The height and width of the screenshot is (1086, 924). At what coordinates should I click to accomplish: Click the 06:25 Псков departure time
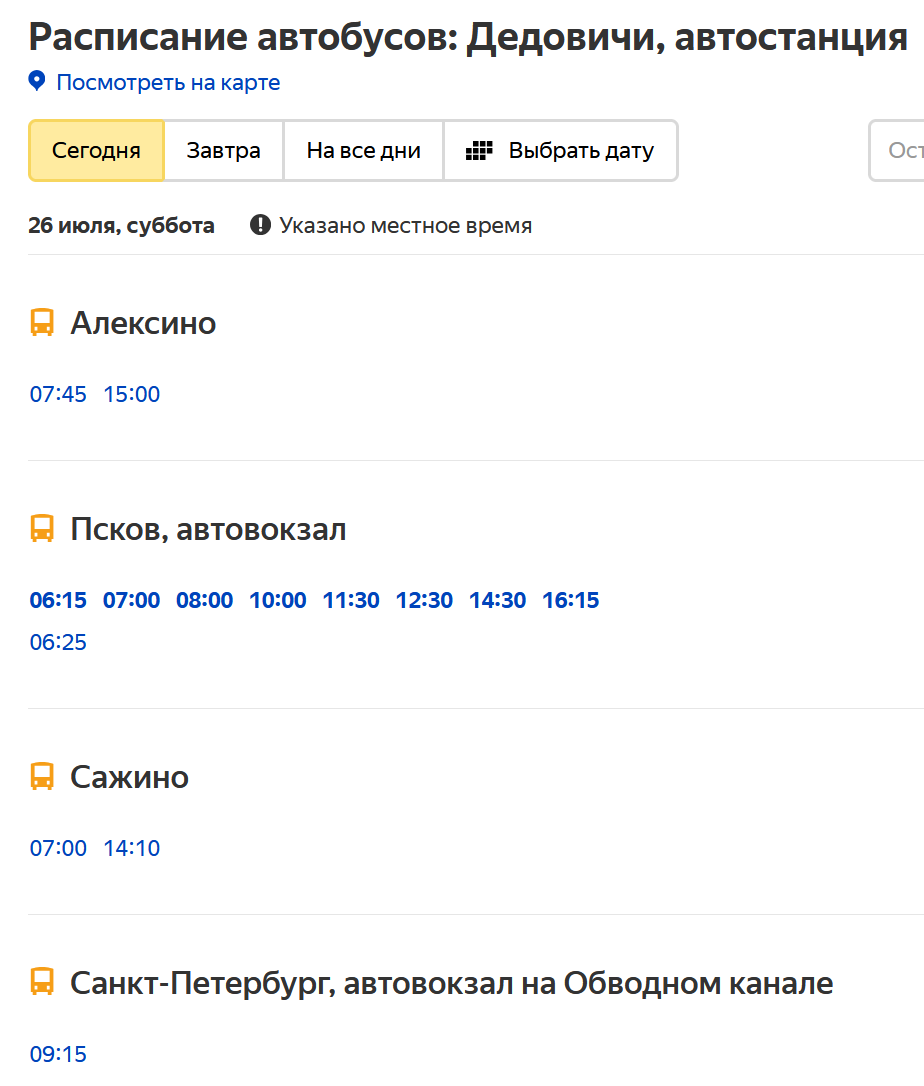point(58,642)
